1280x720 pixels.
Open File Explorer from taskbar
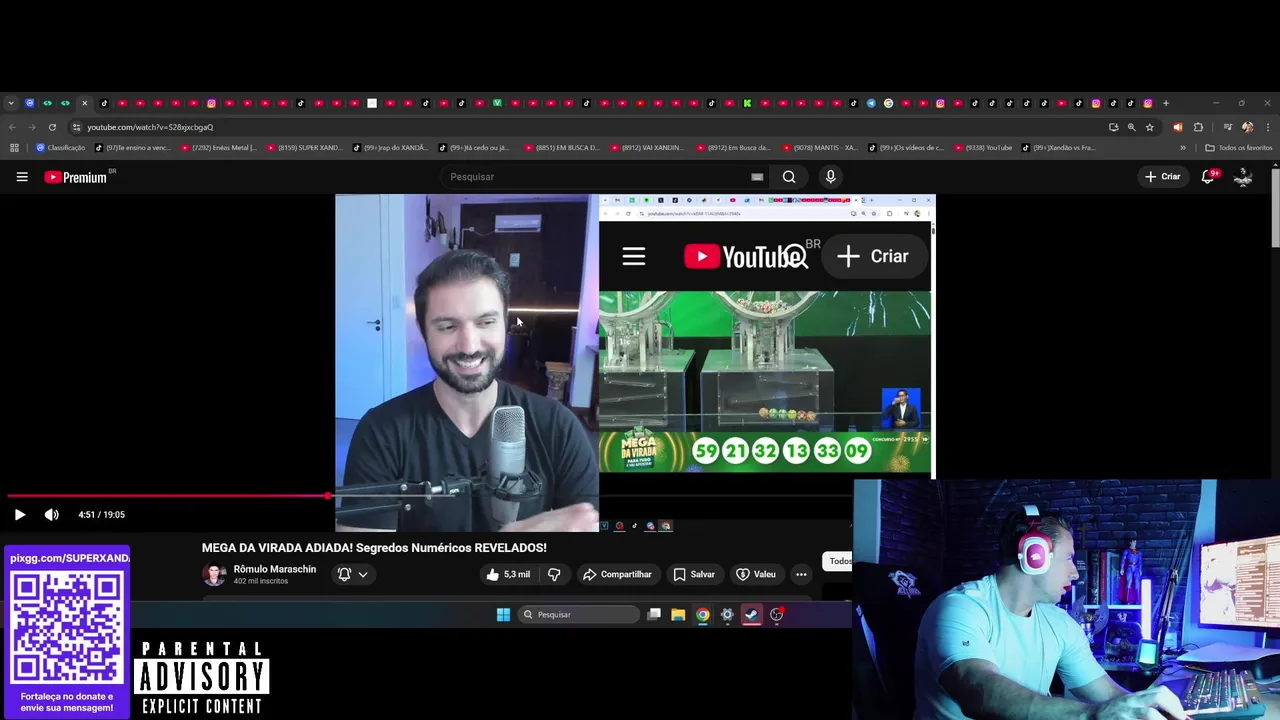[x=678, y=615]
